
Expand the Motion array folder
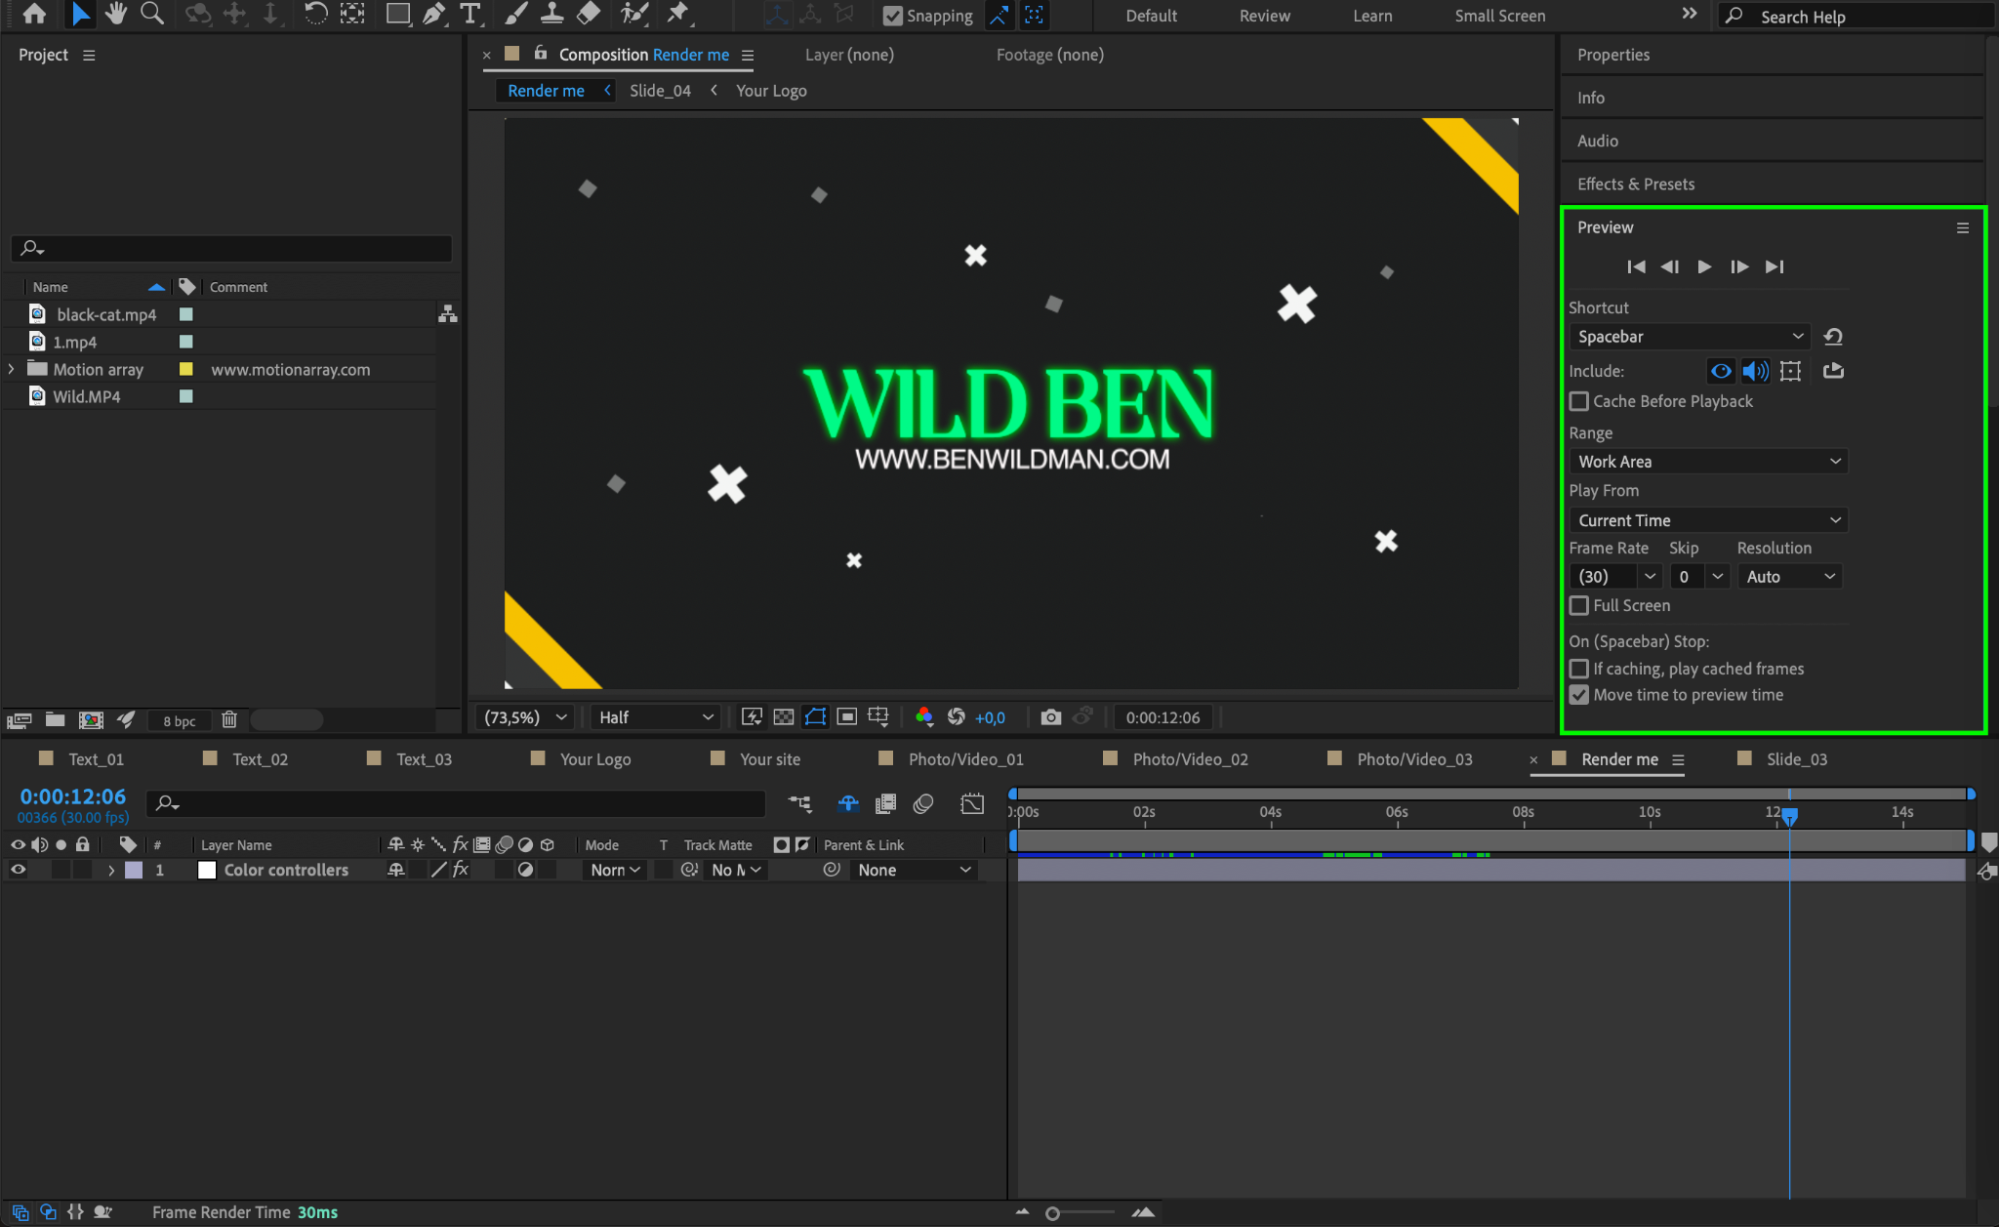click(11, 369)
